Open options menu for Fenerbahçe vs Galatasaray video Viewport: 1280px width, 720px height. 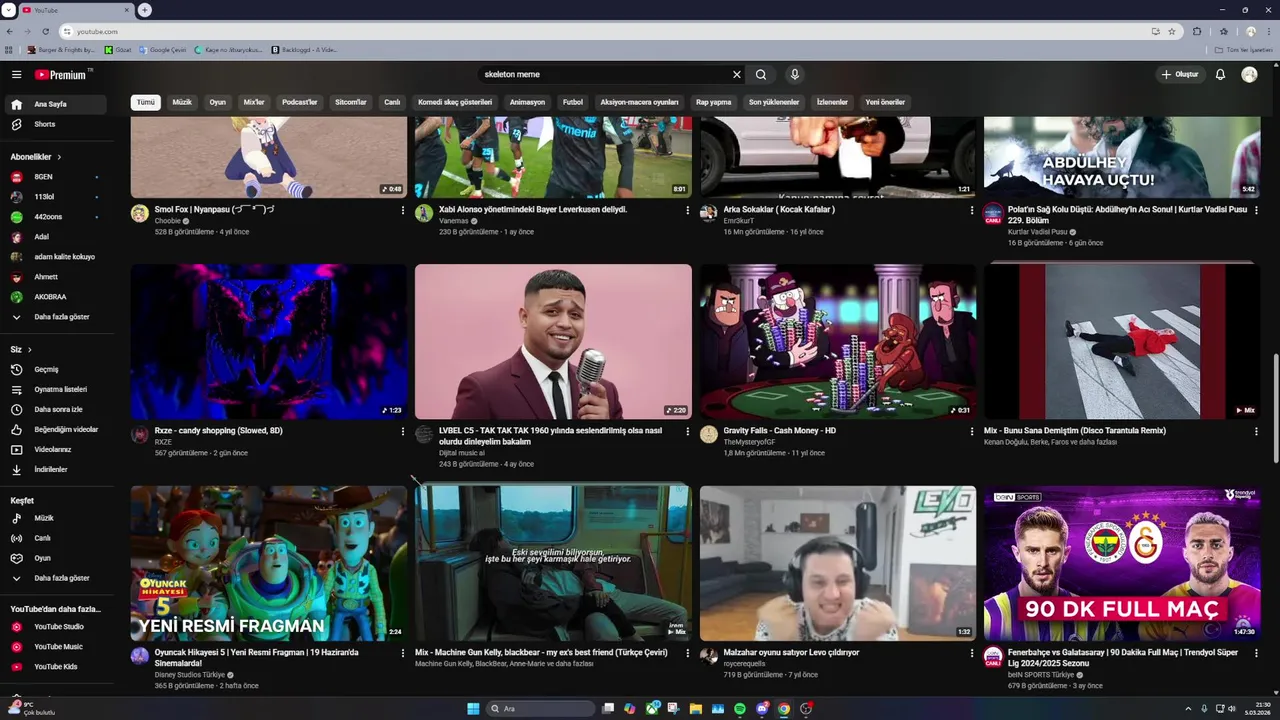click(1256, 653)
